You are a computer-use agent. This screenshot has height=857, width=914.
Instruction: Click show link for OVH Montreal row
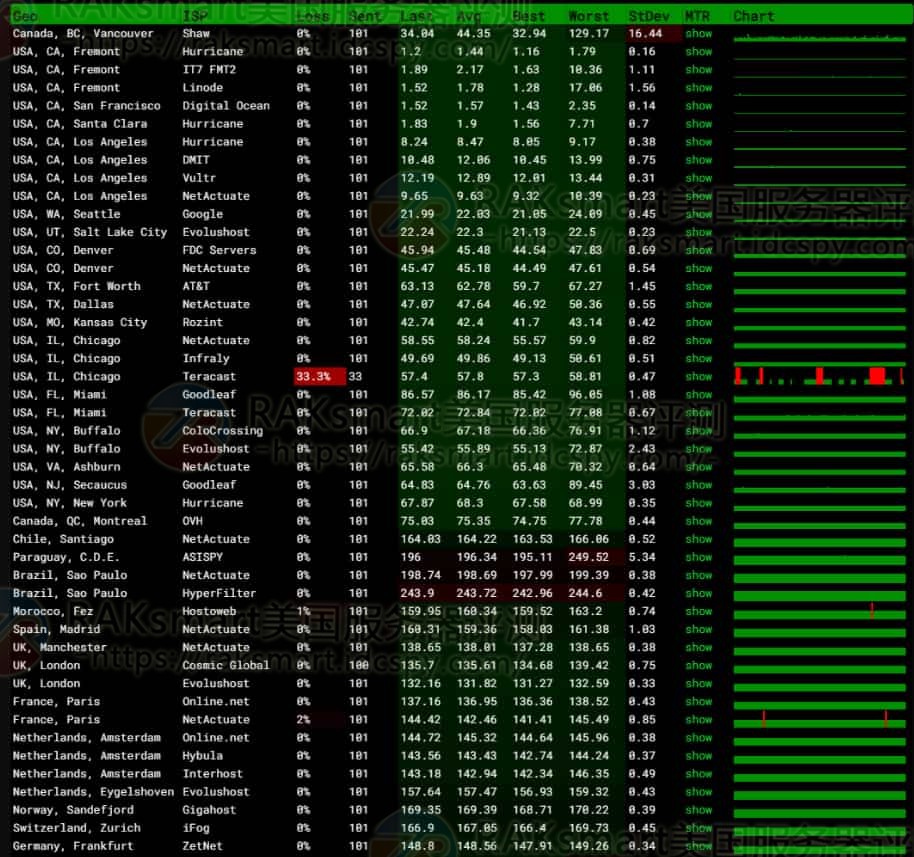click(x=698, y=521)
